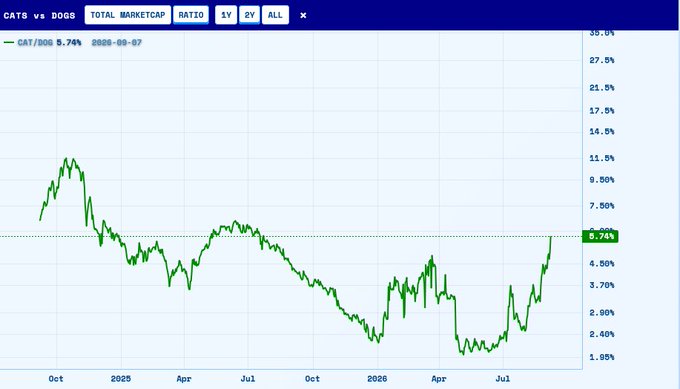Click the 4.50% y-axis label
Image resolution: width=680 pixels, height=389 pixels.
[x=602, y=264]
